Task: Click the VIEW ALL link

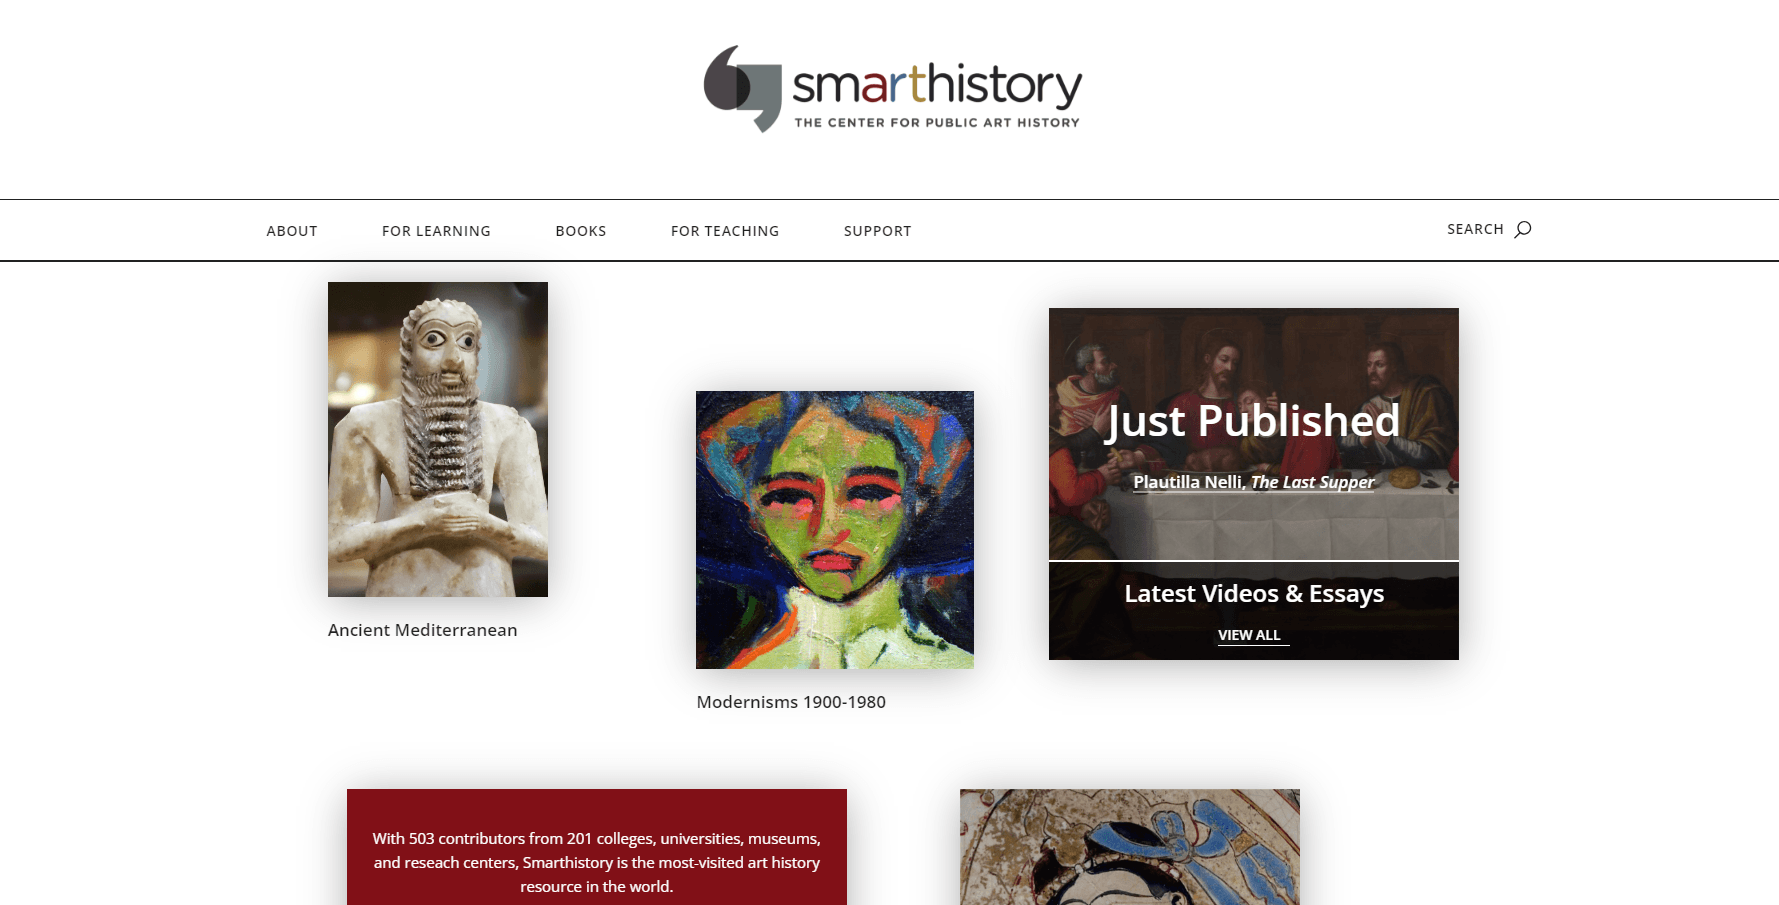Action: (1249, 635)
